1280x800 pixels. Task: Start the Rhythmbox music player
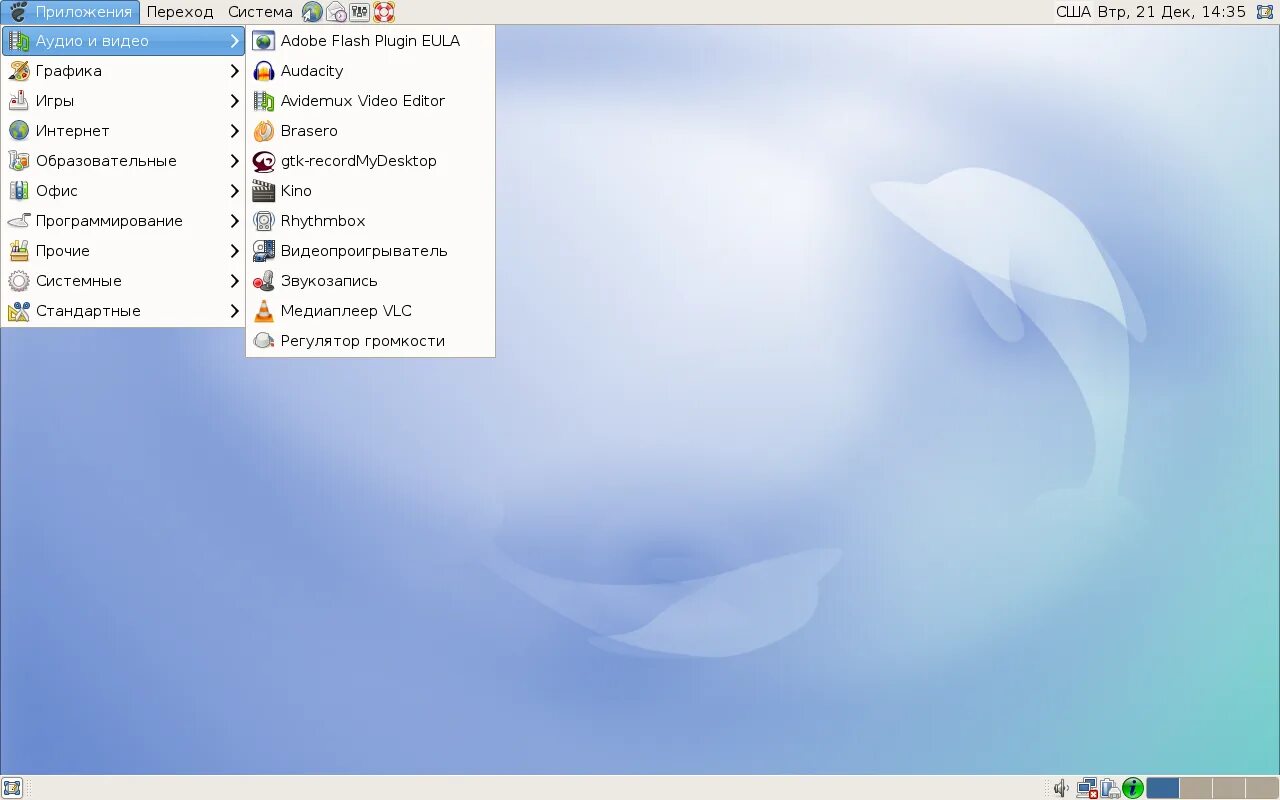point(370,221)
